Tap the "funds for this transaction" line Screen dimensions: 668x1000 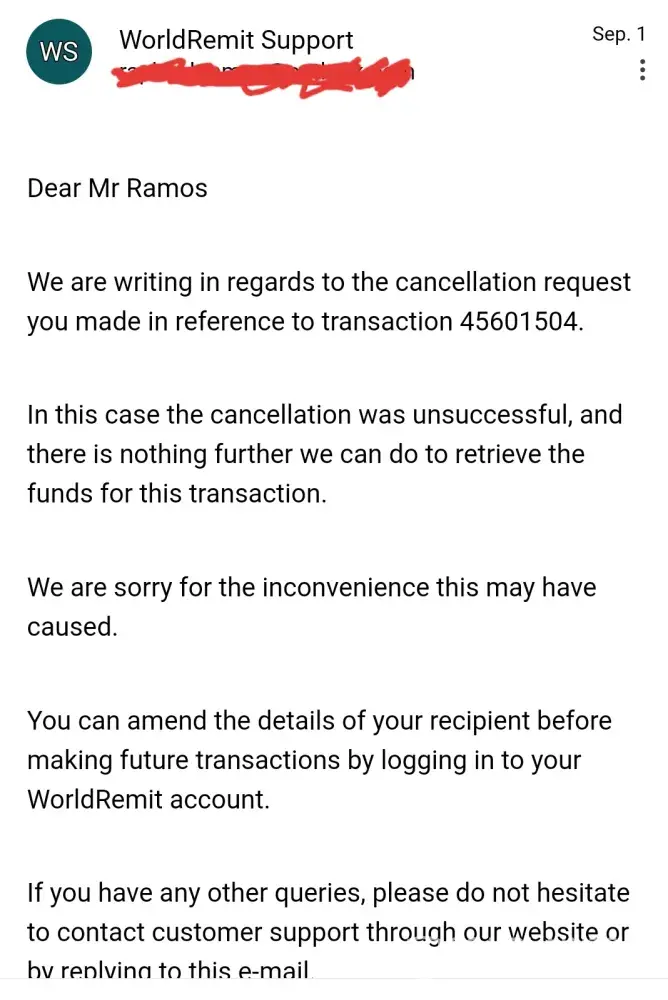(177, 493)
